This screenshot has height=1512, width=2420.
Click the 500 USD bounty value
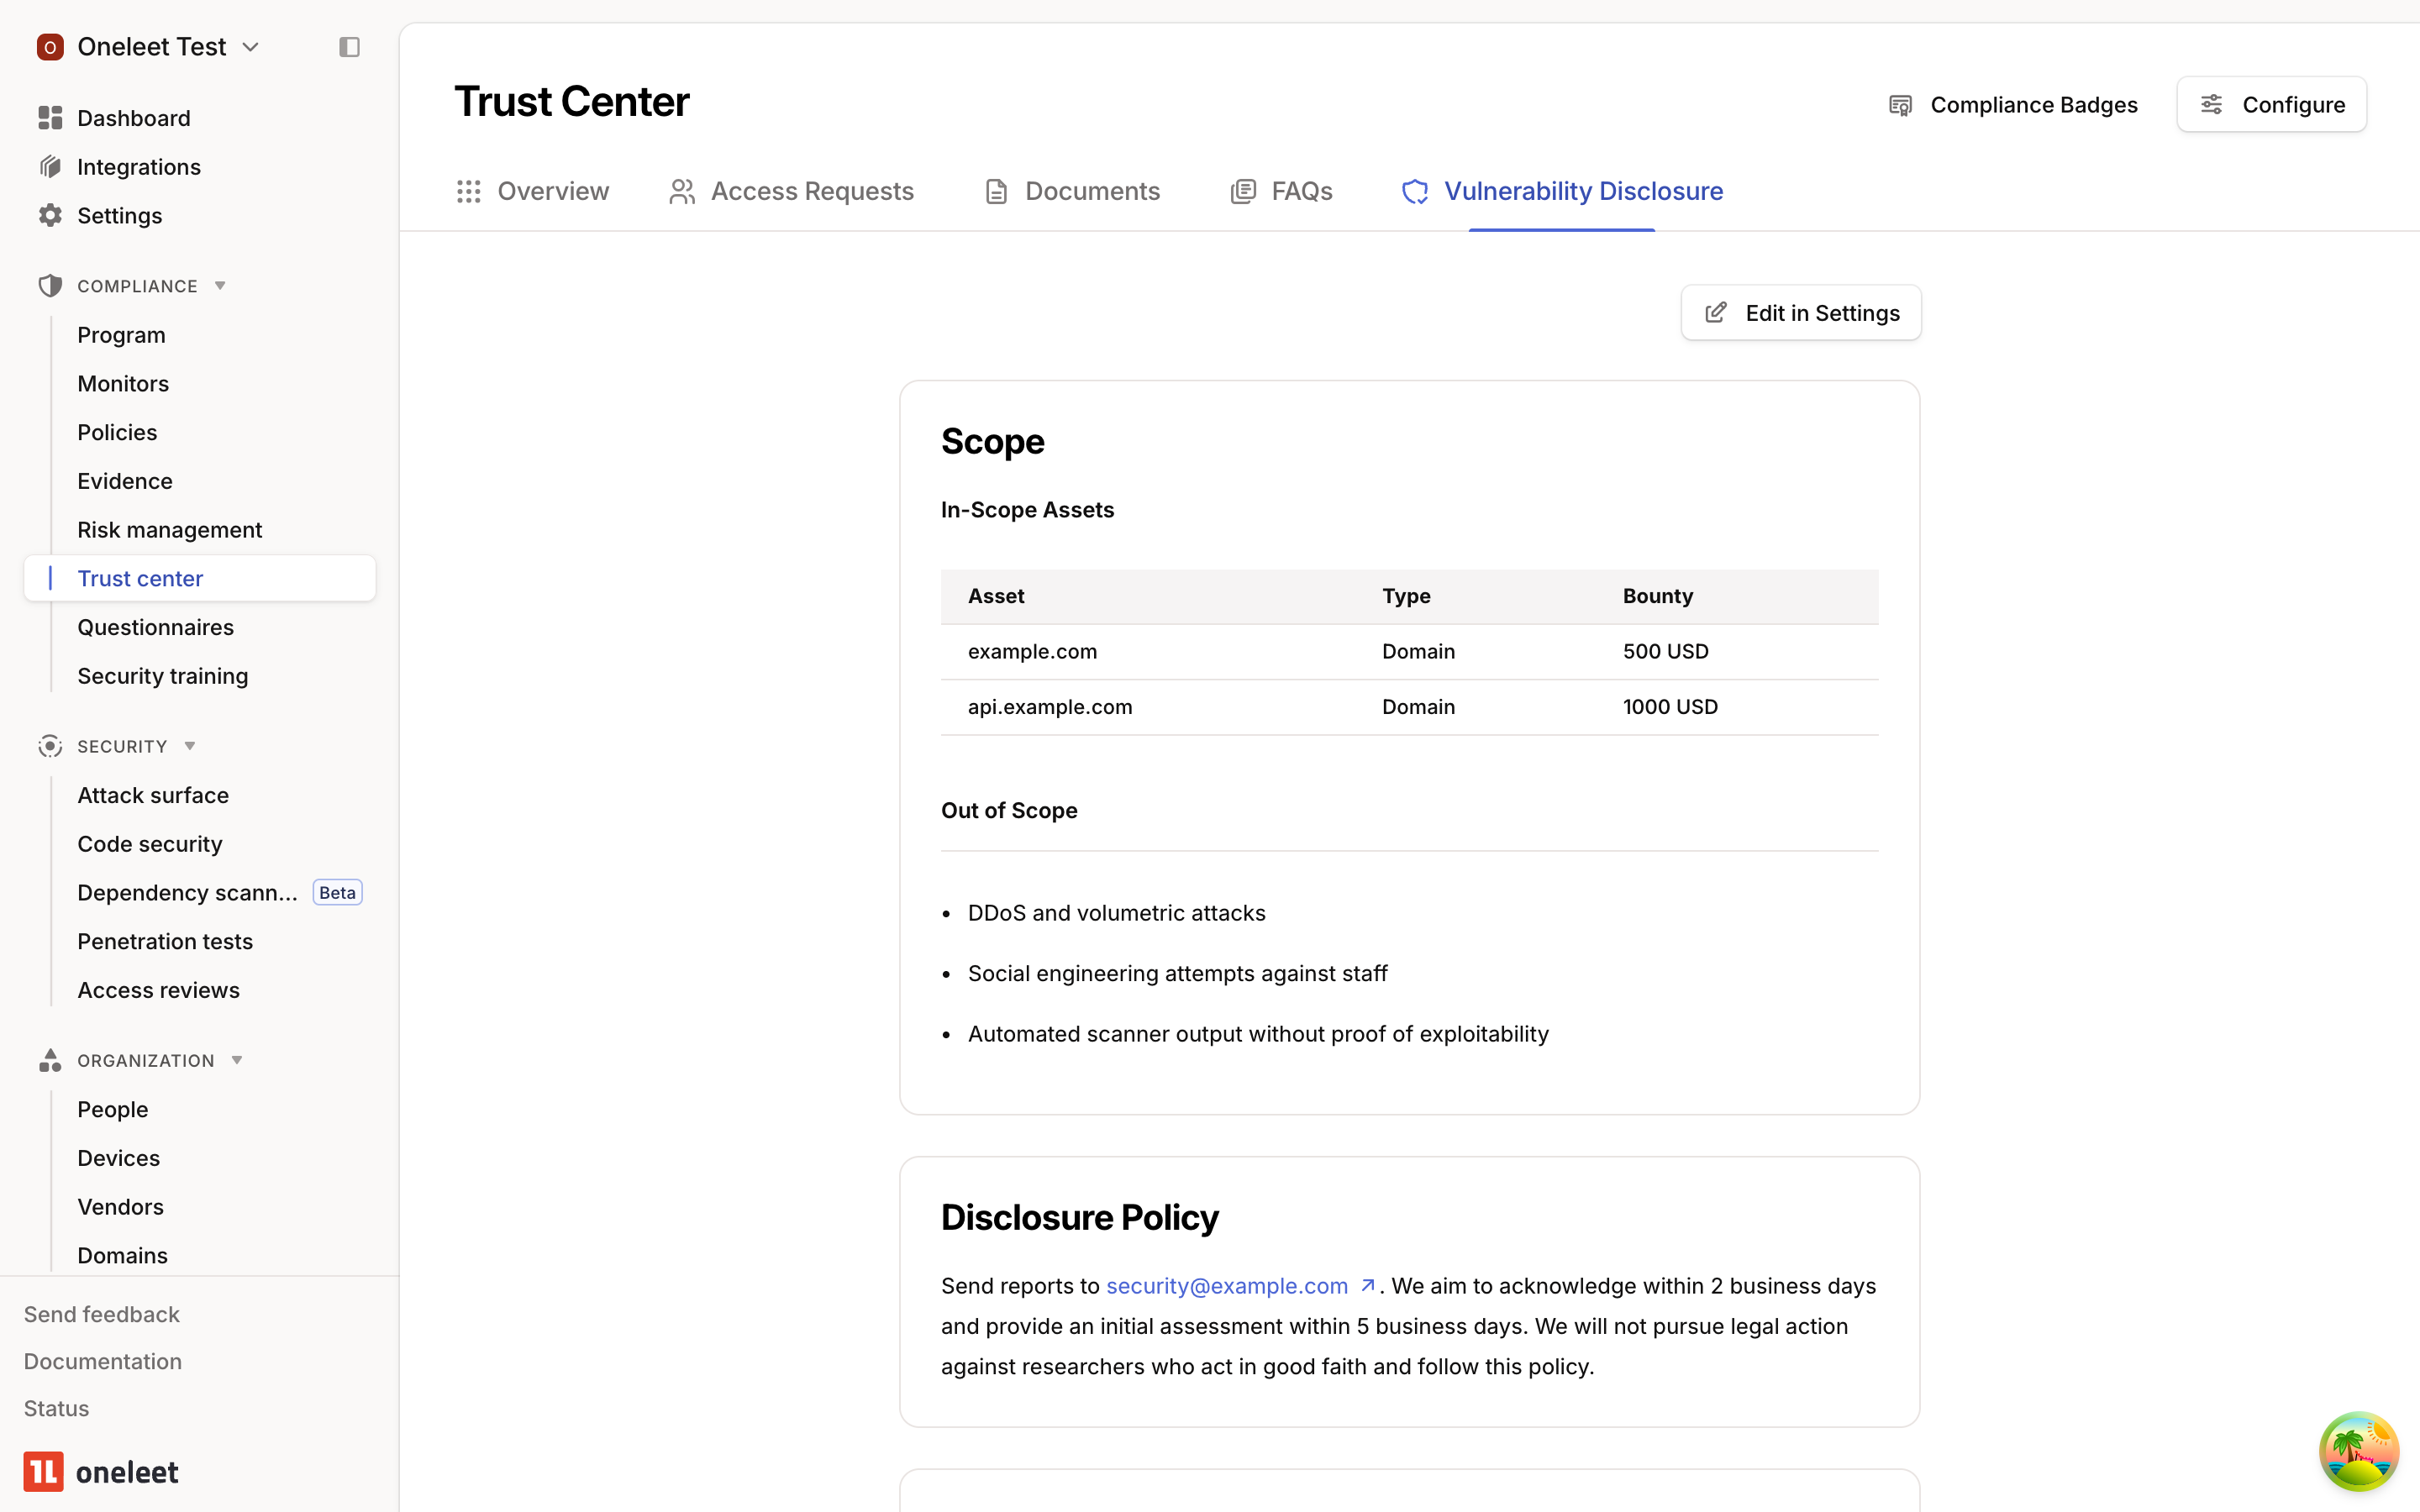tap(1666, 651)
